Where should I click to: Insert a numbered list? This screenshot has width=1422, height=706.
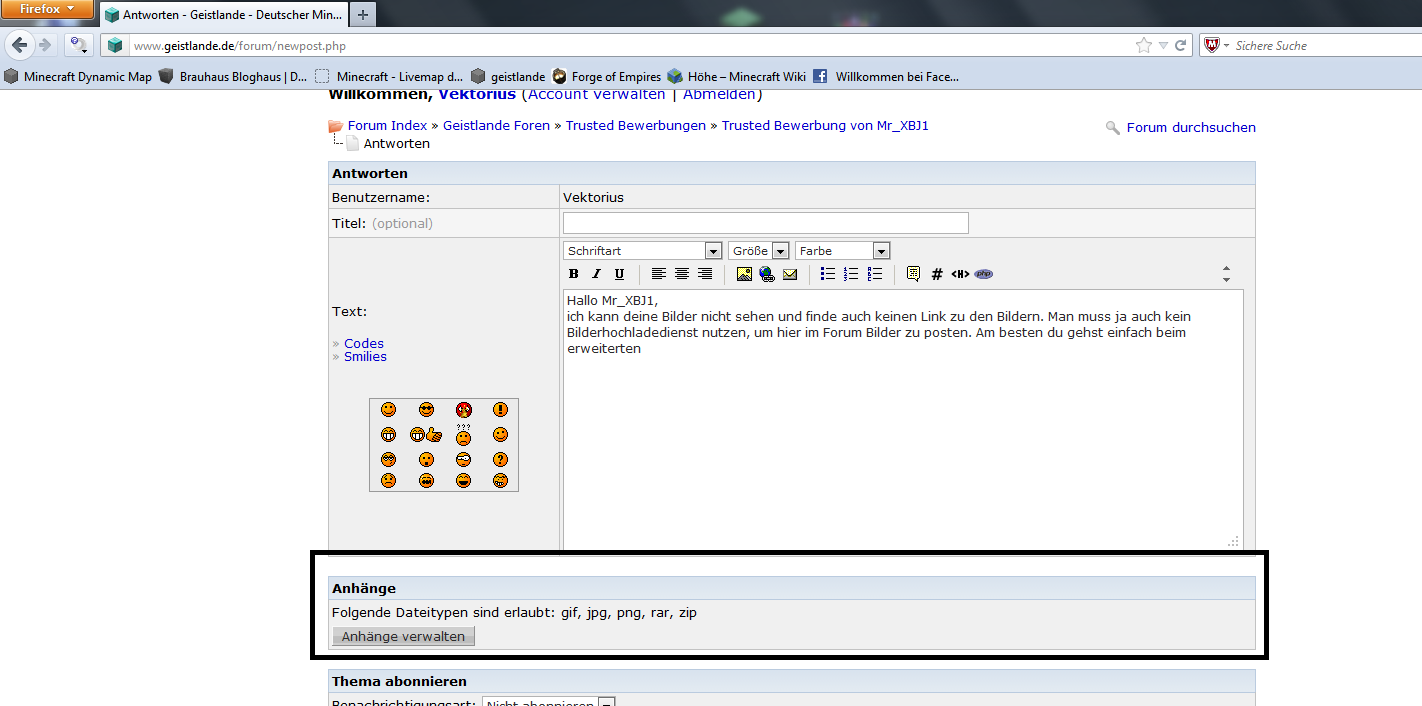851,274
